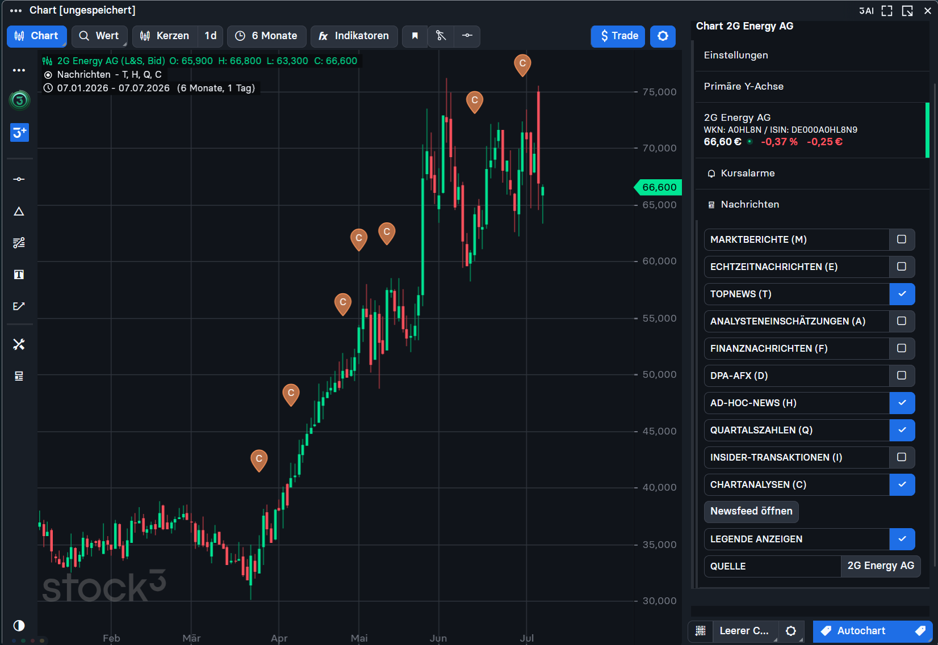Select the 2G Energy AG instrument entry
This screenshot has width=938, height=645.
[812, 130]
